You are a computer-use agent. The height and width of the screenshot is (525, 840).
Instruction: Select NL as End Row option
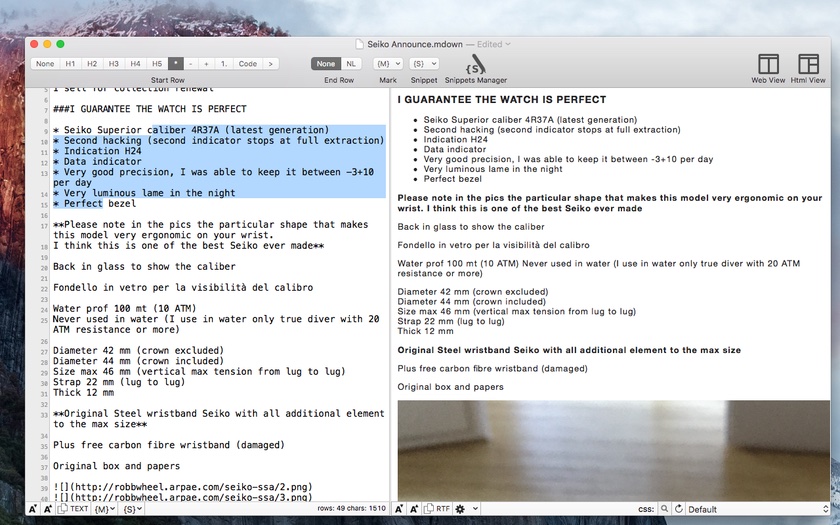351,63
